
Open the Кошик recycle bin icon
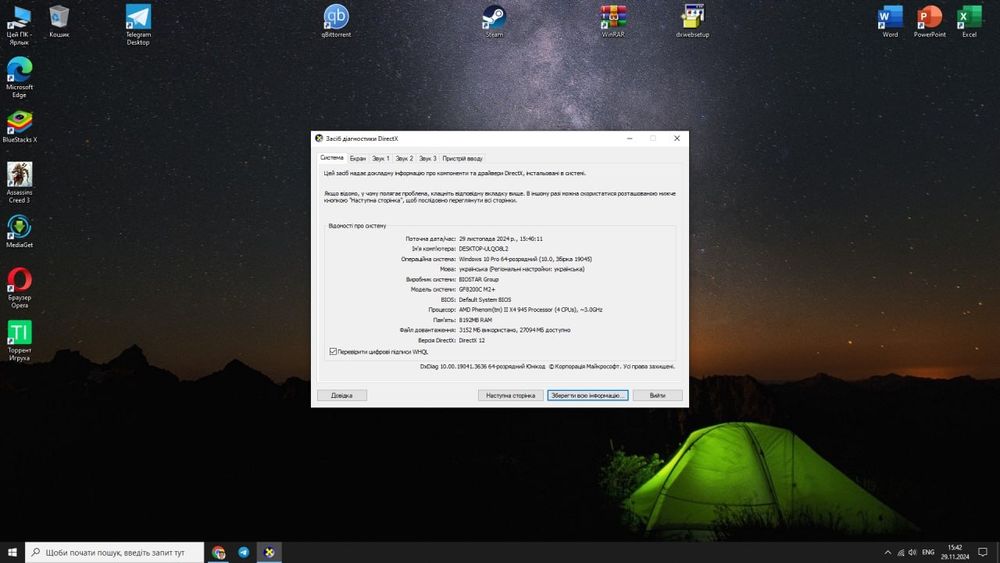click(x=59, y=22)
